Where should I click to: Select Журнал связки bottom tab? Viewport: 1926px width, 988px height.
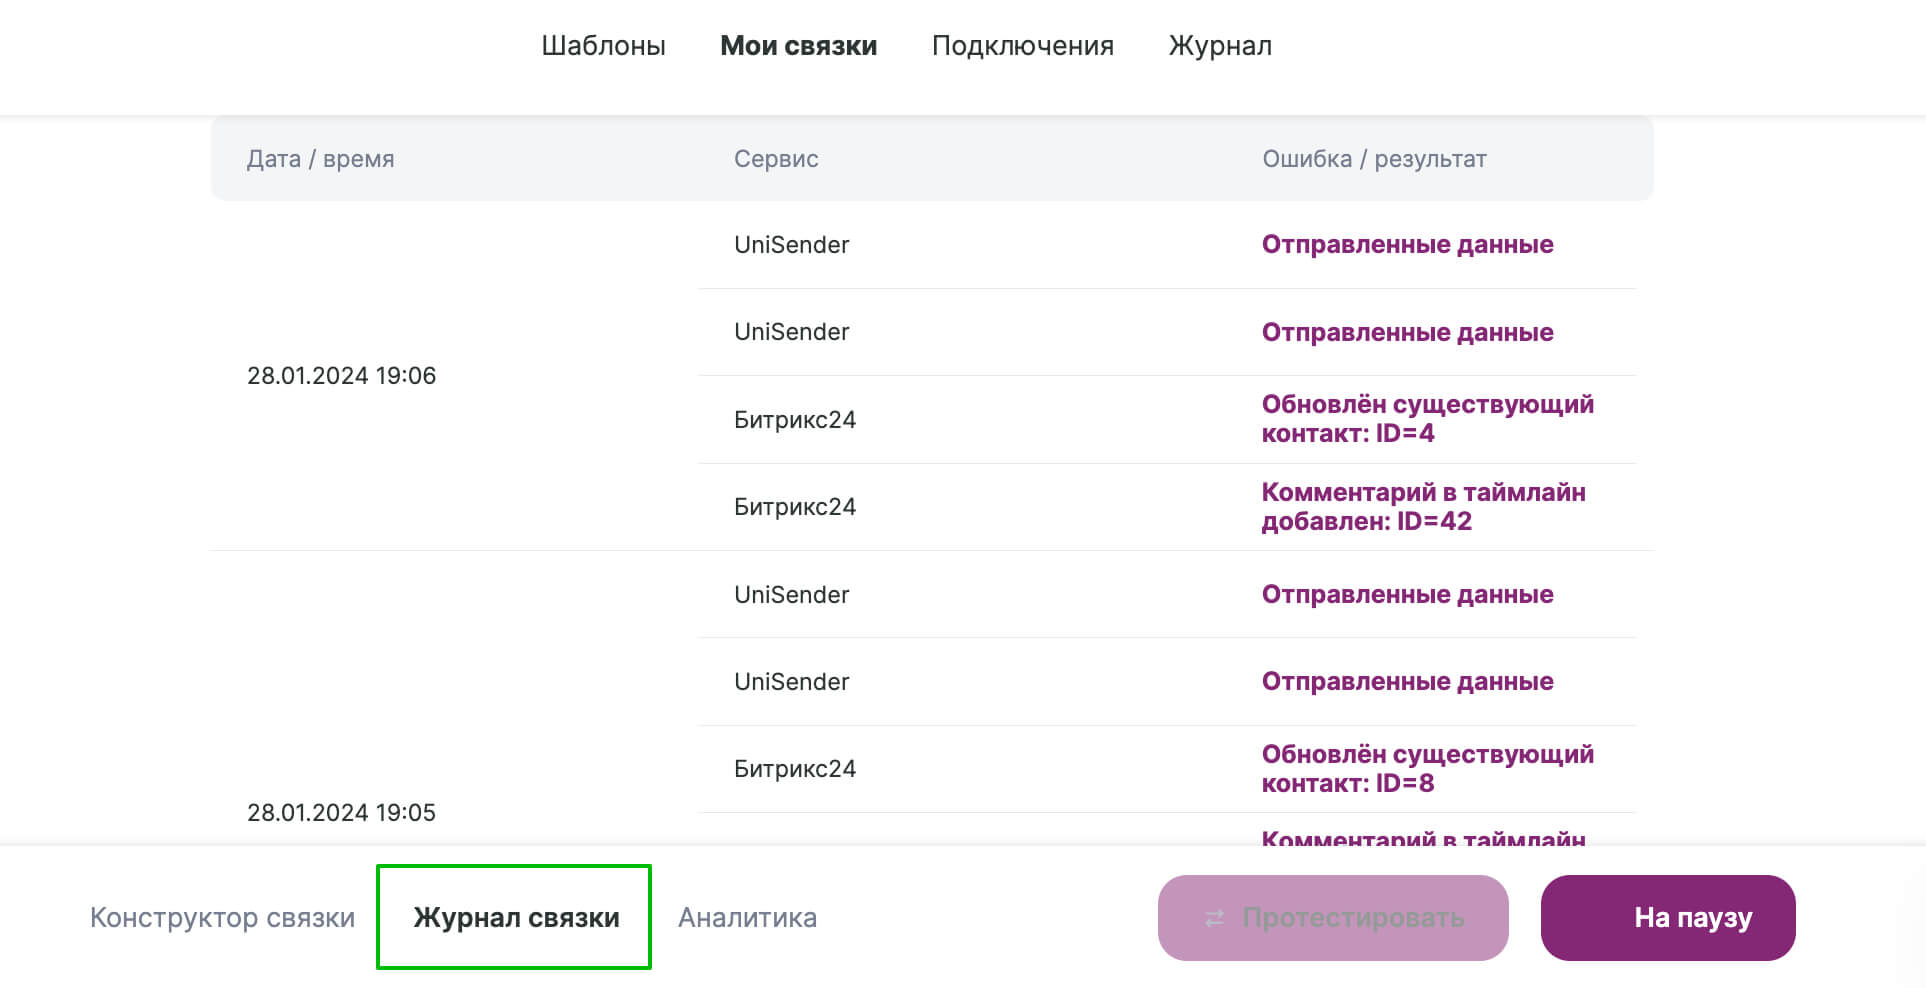[516, 917]
